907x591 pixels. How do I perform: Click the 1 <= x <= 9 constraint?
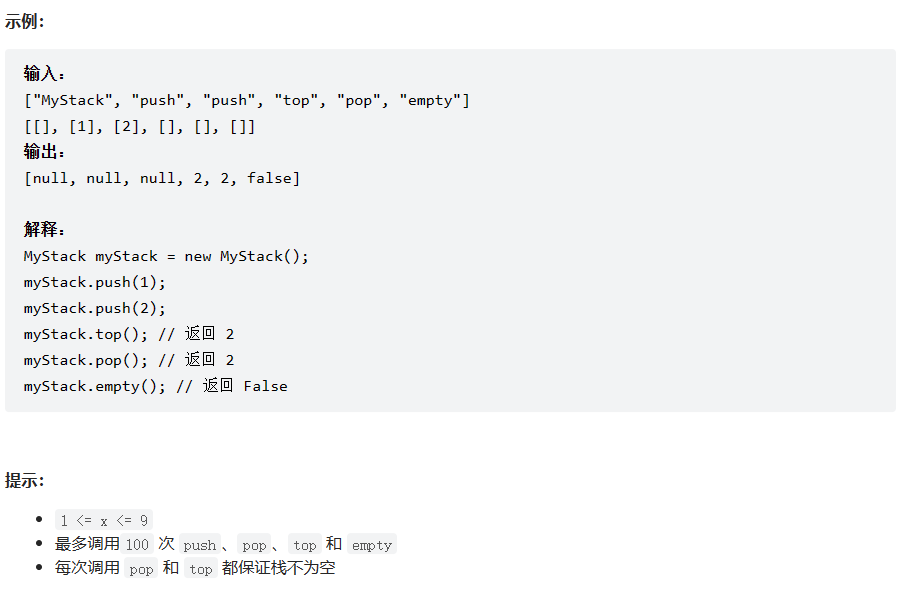pos(104,520)
